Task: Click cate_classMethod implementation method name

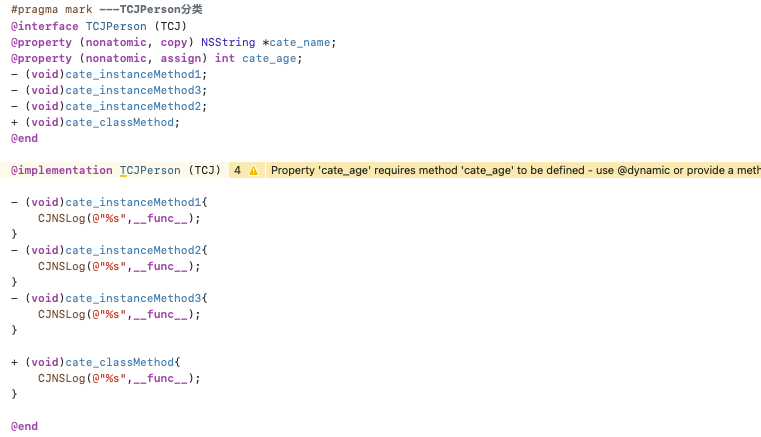Action: (120, 362)
